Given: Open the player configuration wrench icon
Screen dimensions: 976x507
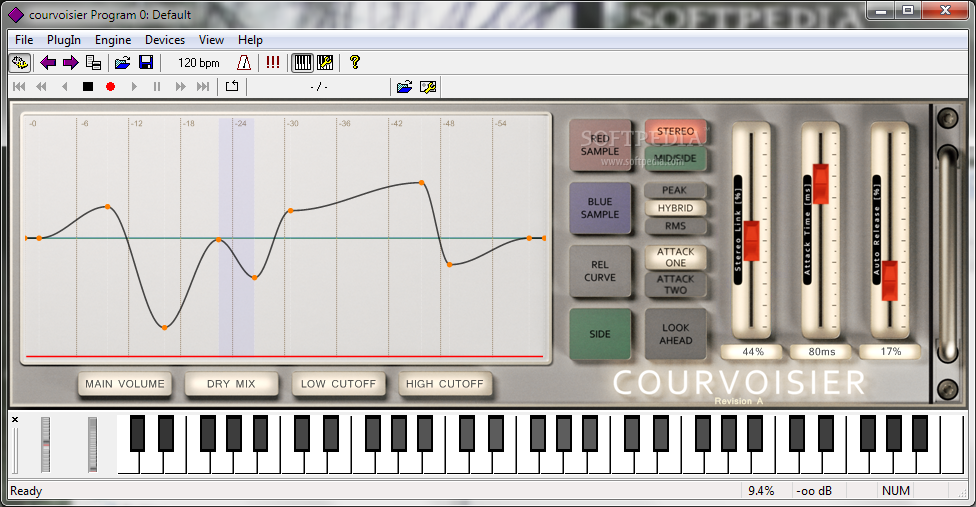Looking at the screenshot, I should (428, 86).
